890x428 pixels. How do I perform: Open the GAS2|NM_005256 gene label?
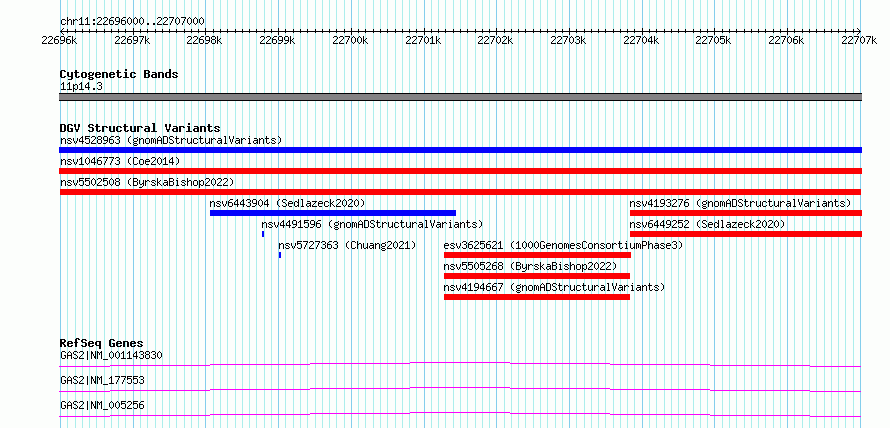pyautogui.click(x=102, y=405)
